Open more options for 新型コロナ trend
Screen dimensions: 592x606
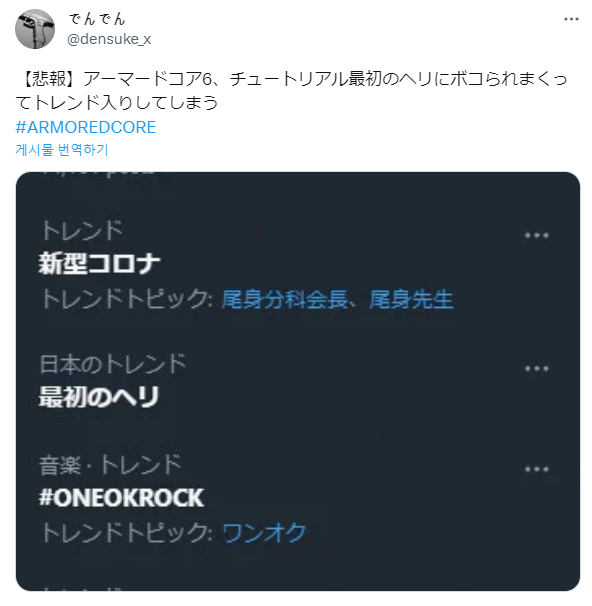coord(536,235)
